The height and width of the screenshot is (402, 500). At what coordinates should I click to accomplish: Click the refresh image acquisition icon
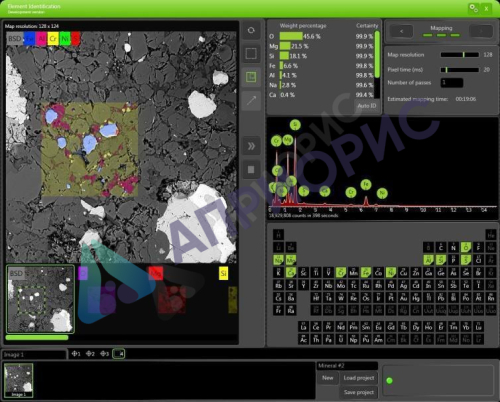251,30
